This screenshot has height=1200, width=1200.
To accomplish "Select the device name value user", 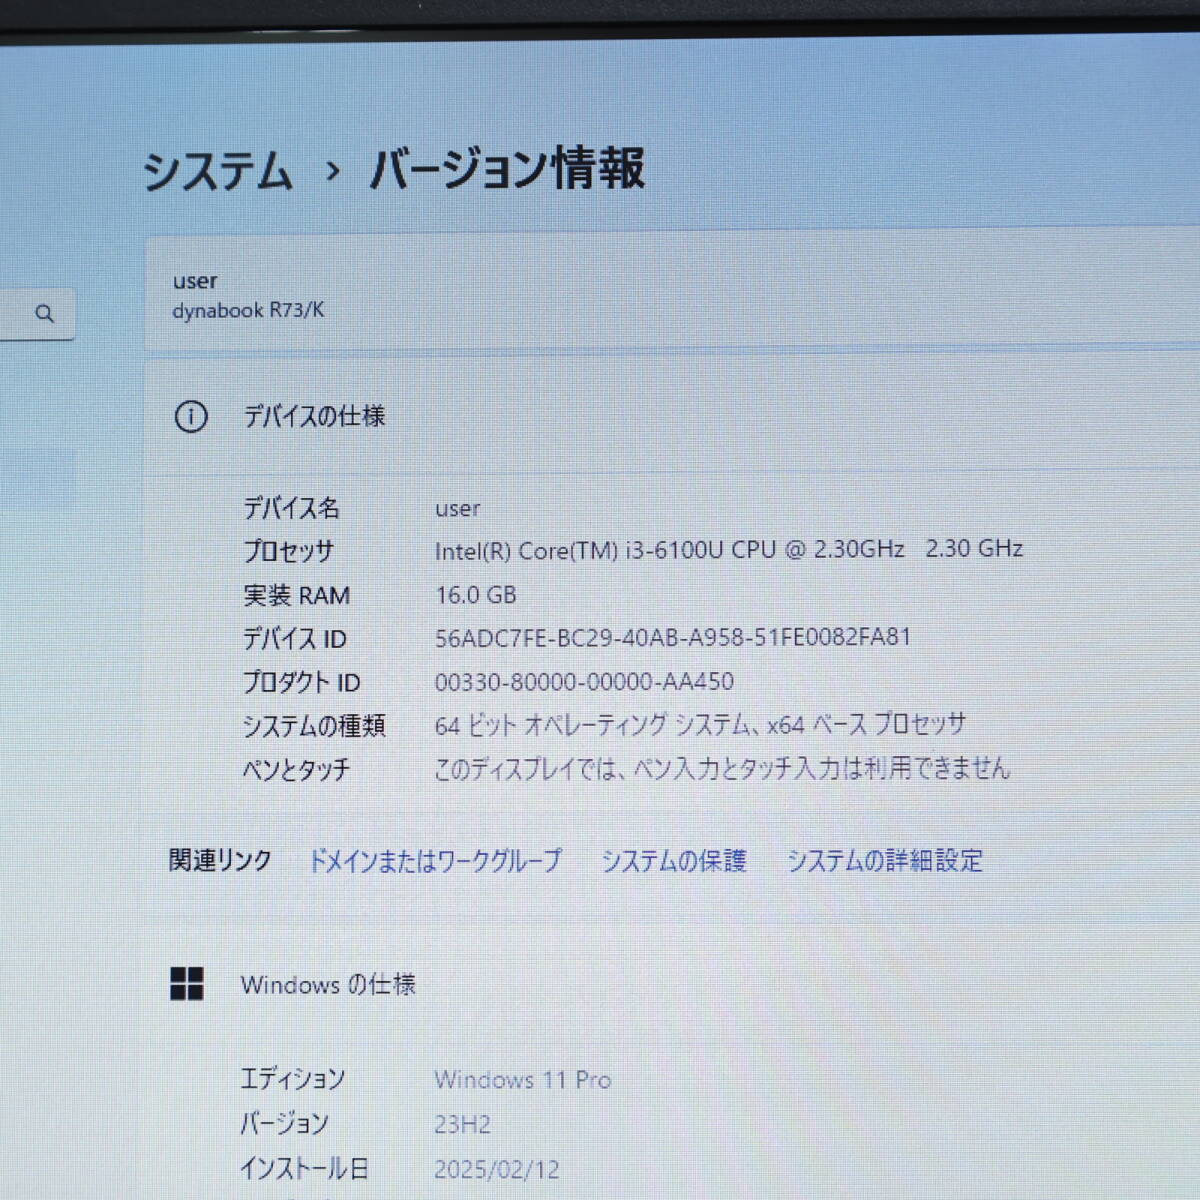I will (x=458, y=509).
